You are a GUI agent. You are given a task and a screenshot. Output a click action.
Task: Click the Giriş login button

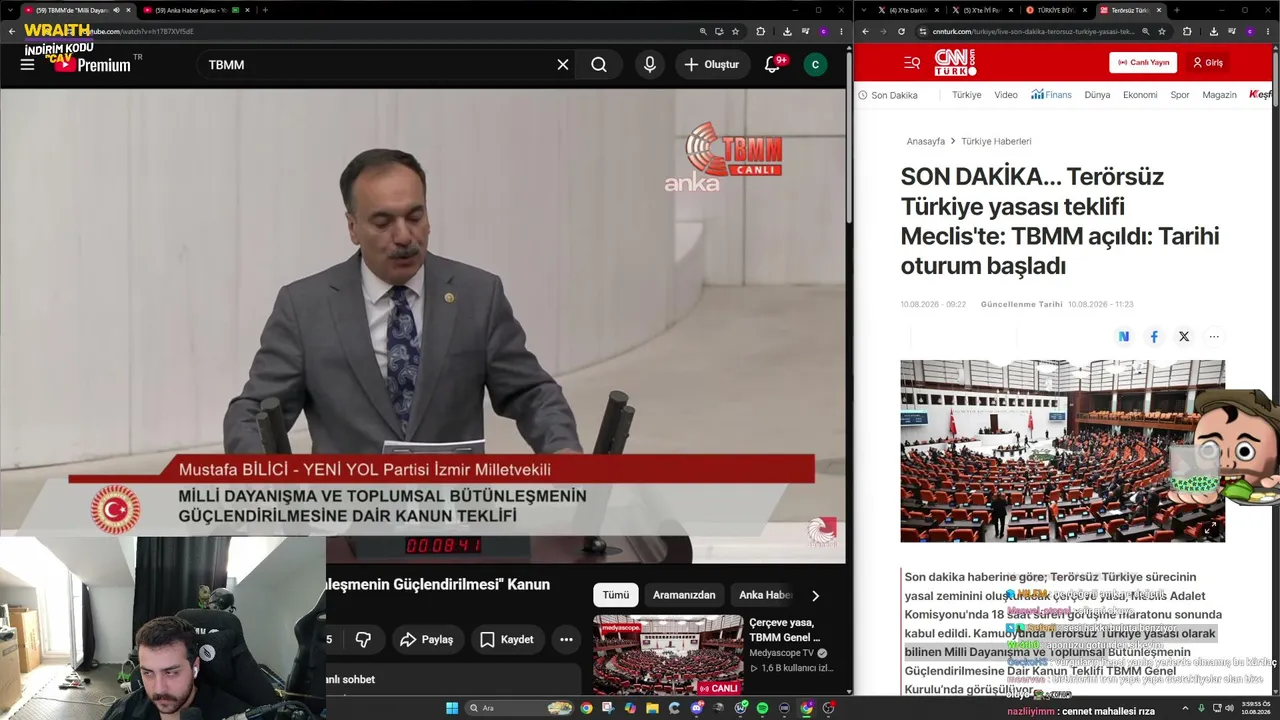pyautogui.click(x=1208, y=62)
